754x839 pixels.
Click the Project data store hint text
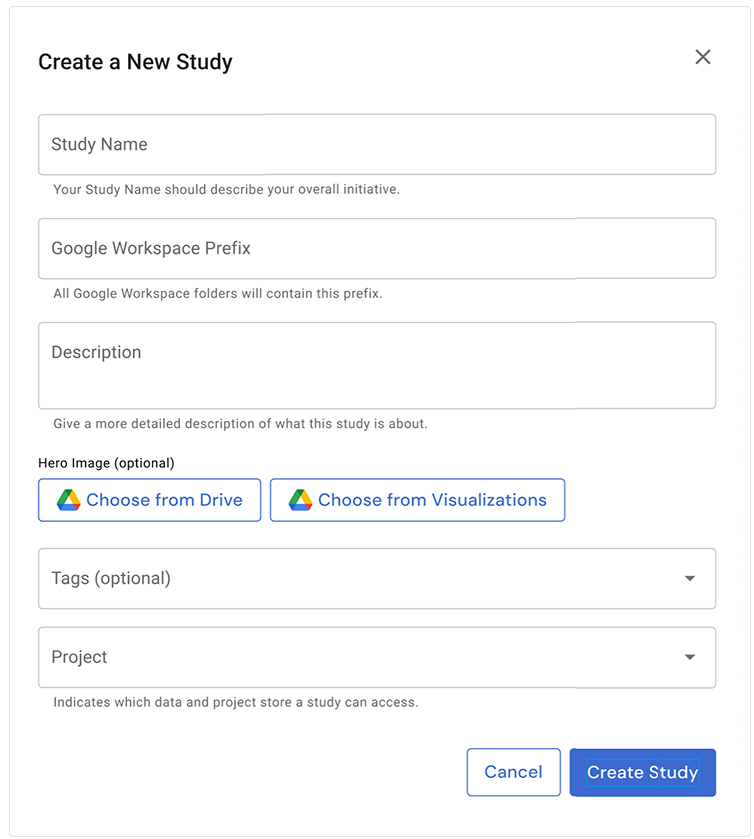pyautogui.click(x=235, y=702)
